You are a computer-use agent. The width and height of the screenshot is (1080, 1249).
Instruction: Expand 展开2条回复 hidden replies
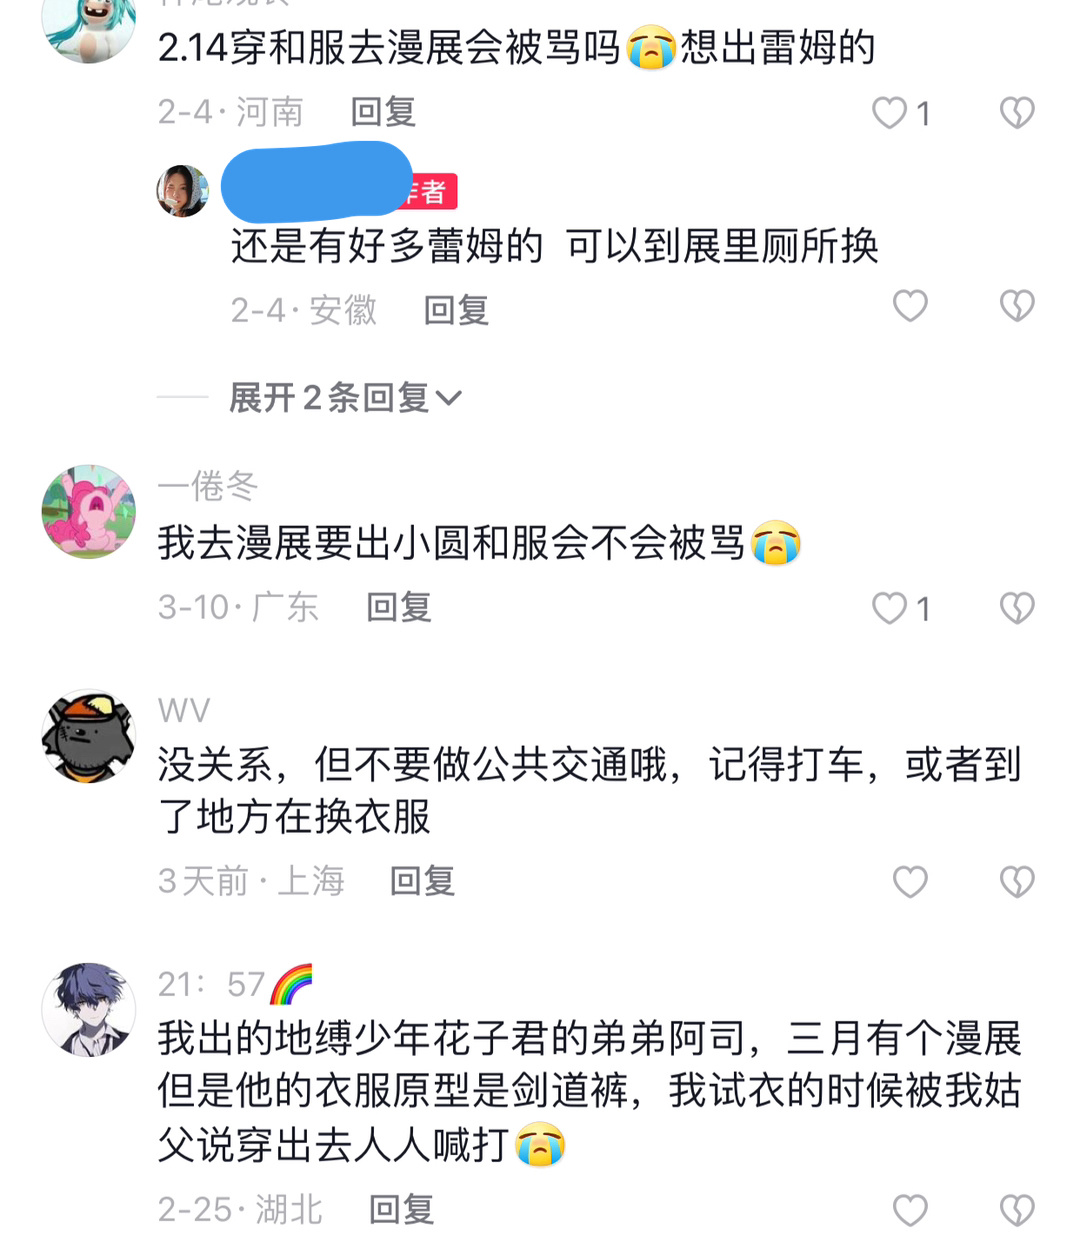345,398
